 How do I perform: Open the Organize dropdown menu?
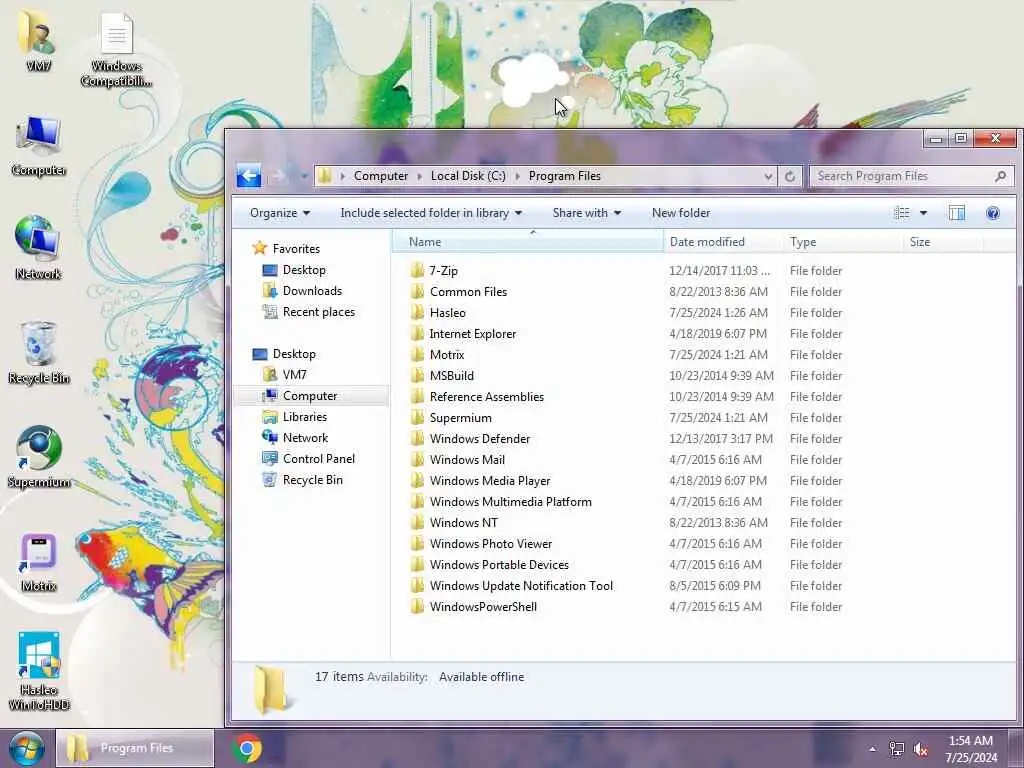[280, 213]
